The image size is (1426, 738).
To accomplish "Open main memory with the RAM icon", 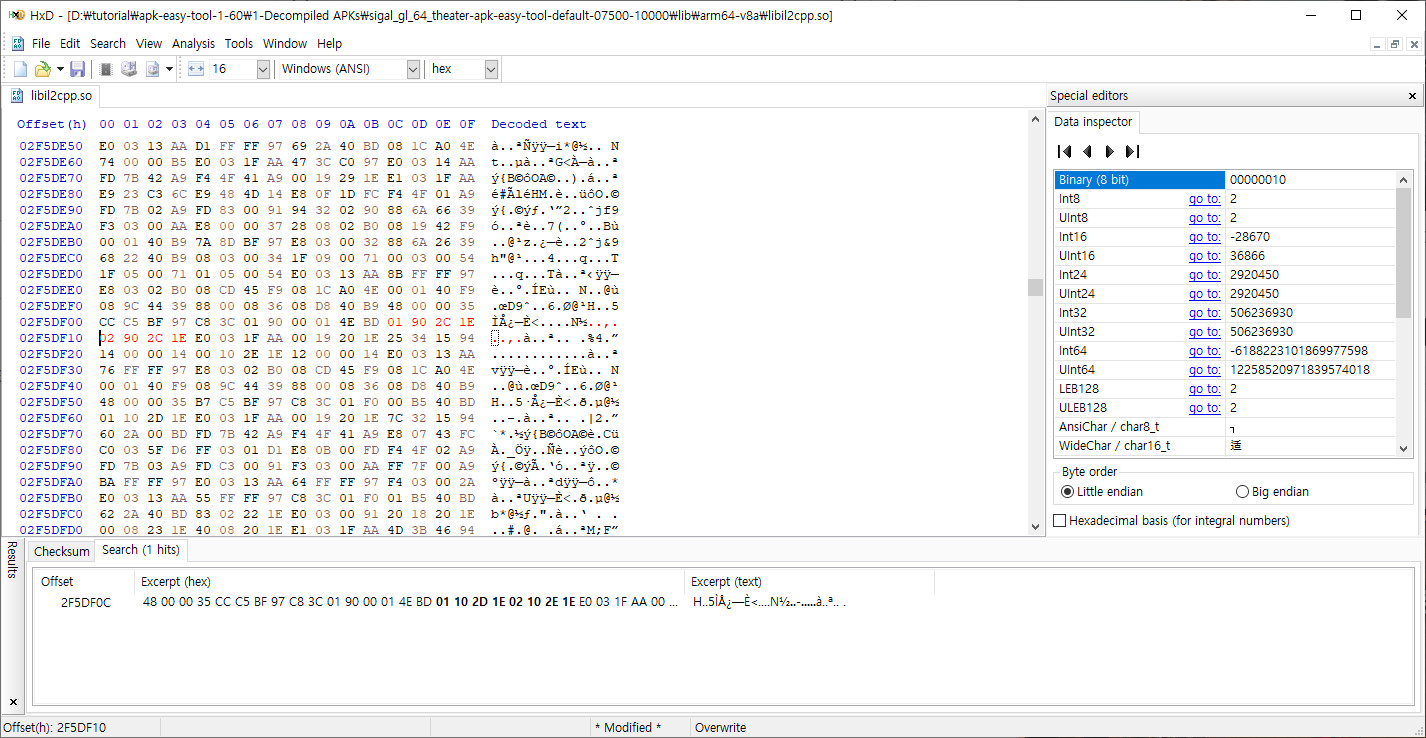I will 105,68.
